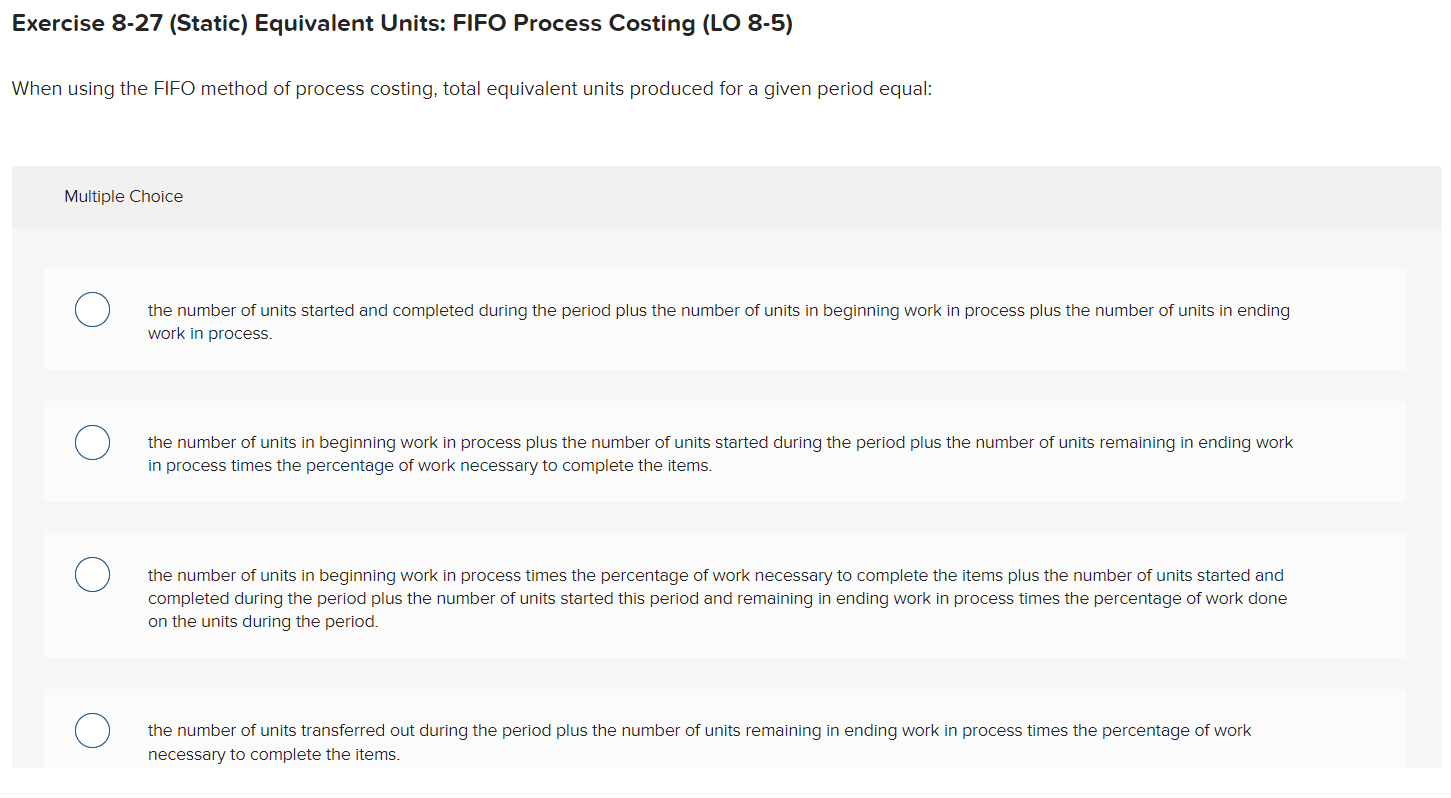Select the radio button beside the second option
The width and height of the screenshot is (1451, 798).
point(92,441)
